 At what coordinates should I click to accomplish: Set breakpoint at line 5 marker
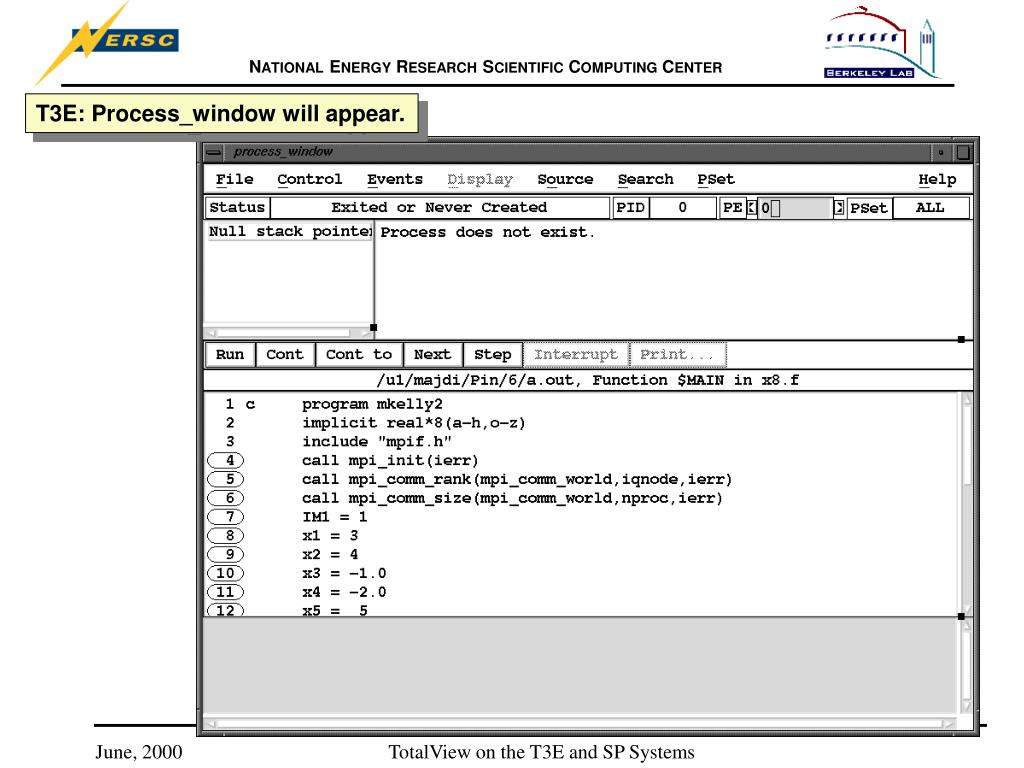pyautogui.click(x=228, y=479)
